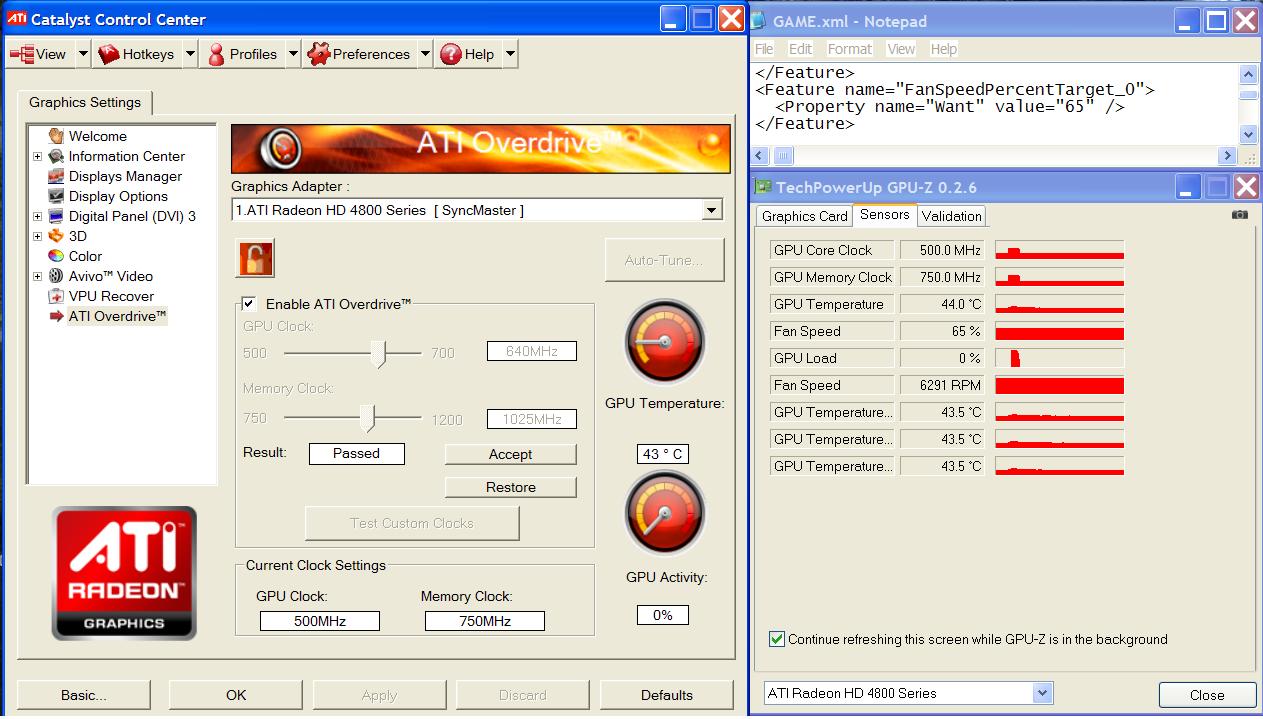This screenshot has height=719, width=1263.
Task: Click the GPU Load sensor graph
Action: coord(1060,358)
